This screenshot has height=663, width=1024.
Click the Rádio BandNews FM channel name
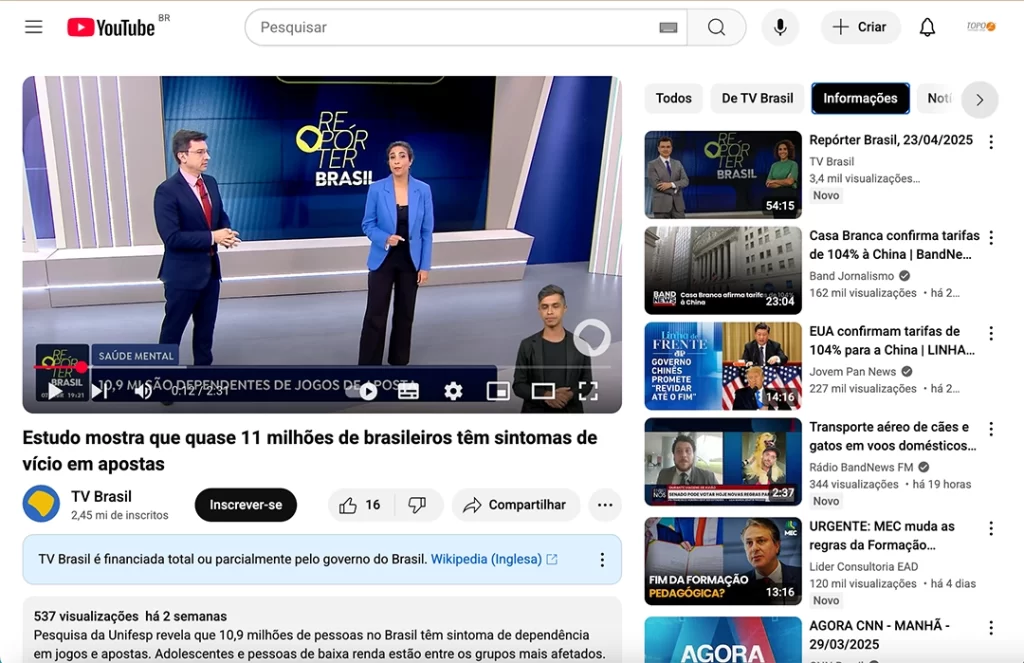(x=861, y=467)
